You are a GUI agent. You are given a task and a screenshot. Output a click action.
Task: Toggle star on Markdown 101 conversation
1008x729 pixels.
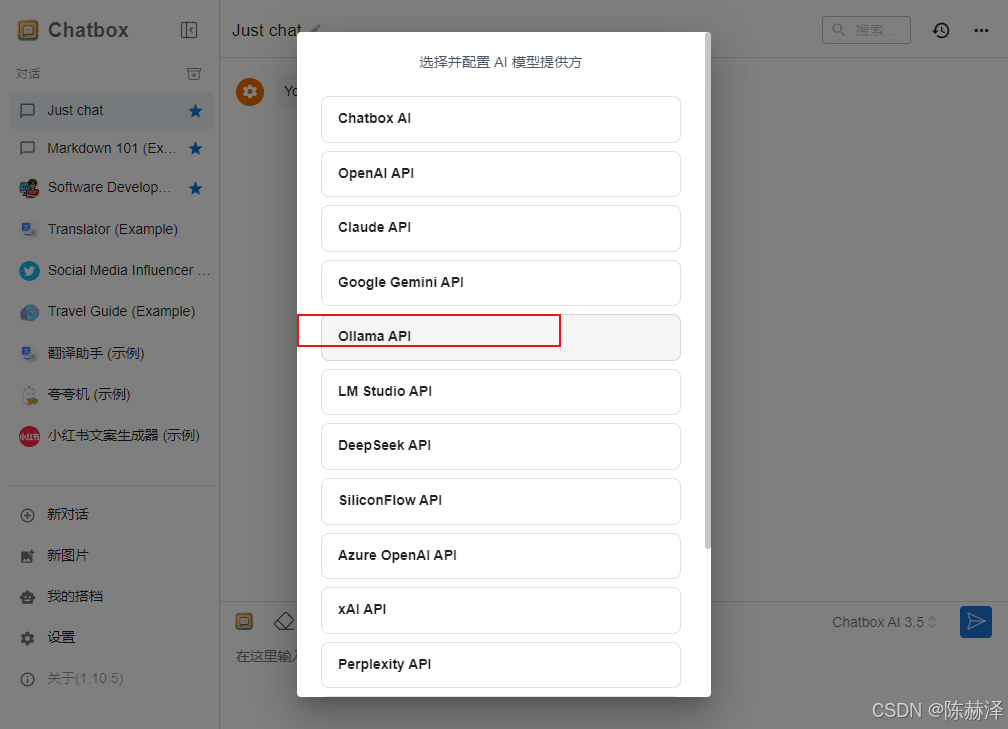[195, 148]
